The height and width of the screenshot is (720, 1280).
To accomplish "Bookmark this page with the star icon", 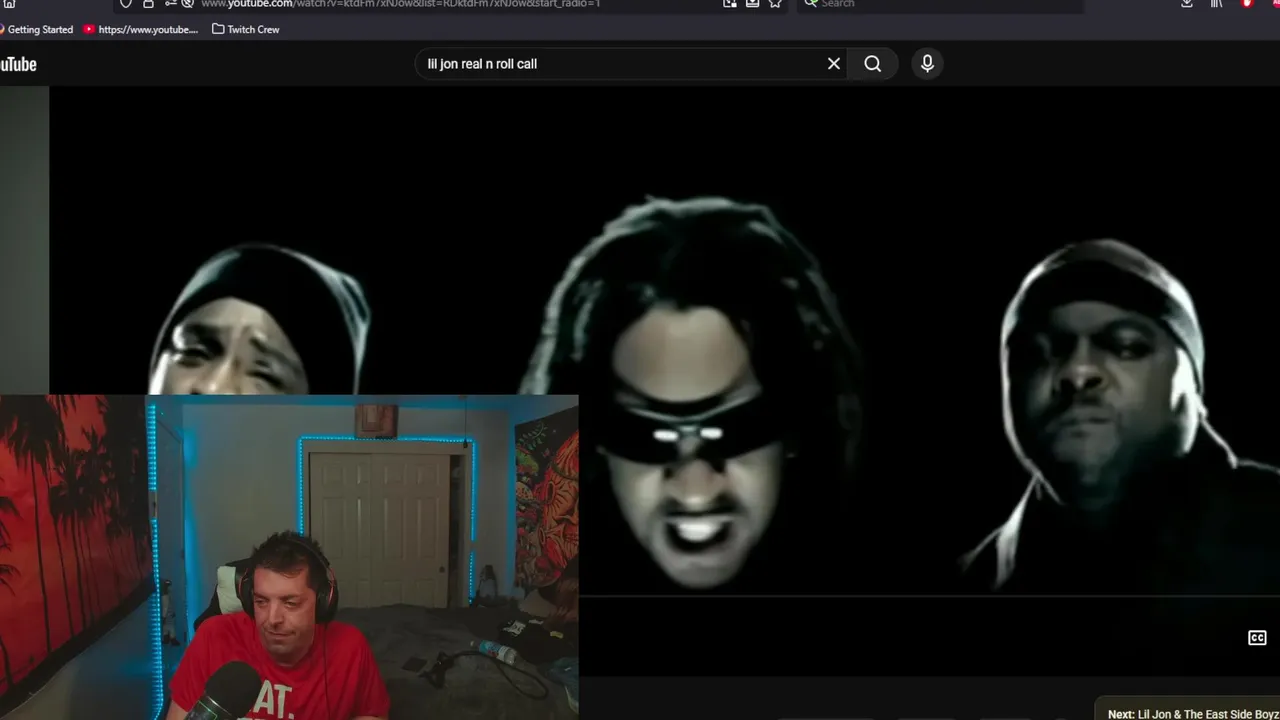I will [x=775, y=4].
